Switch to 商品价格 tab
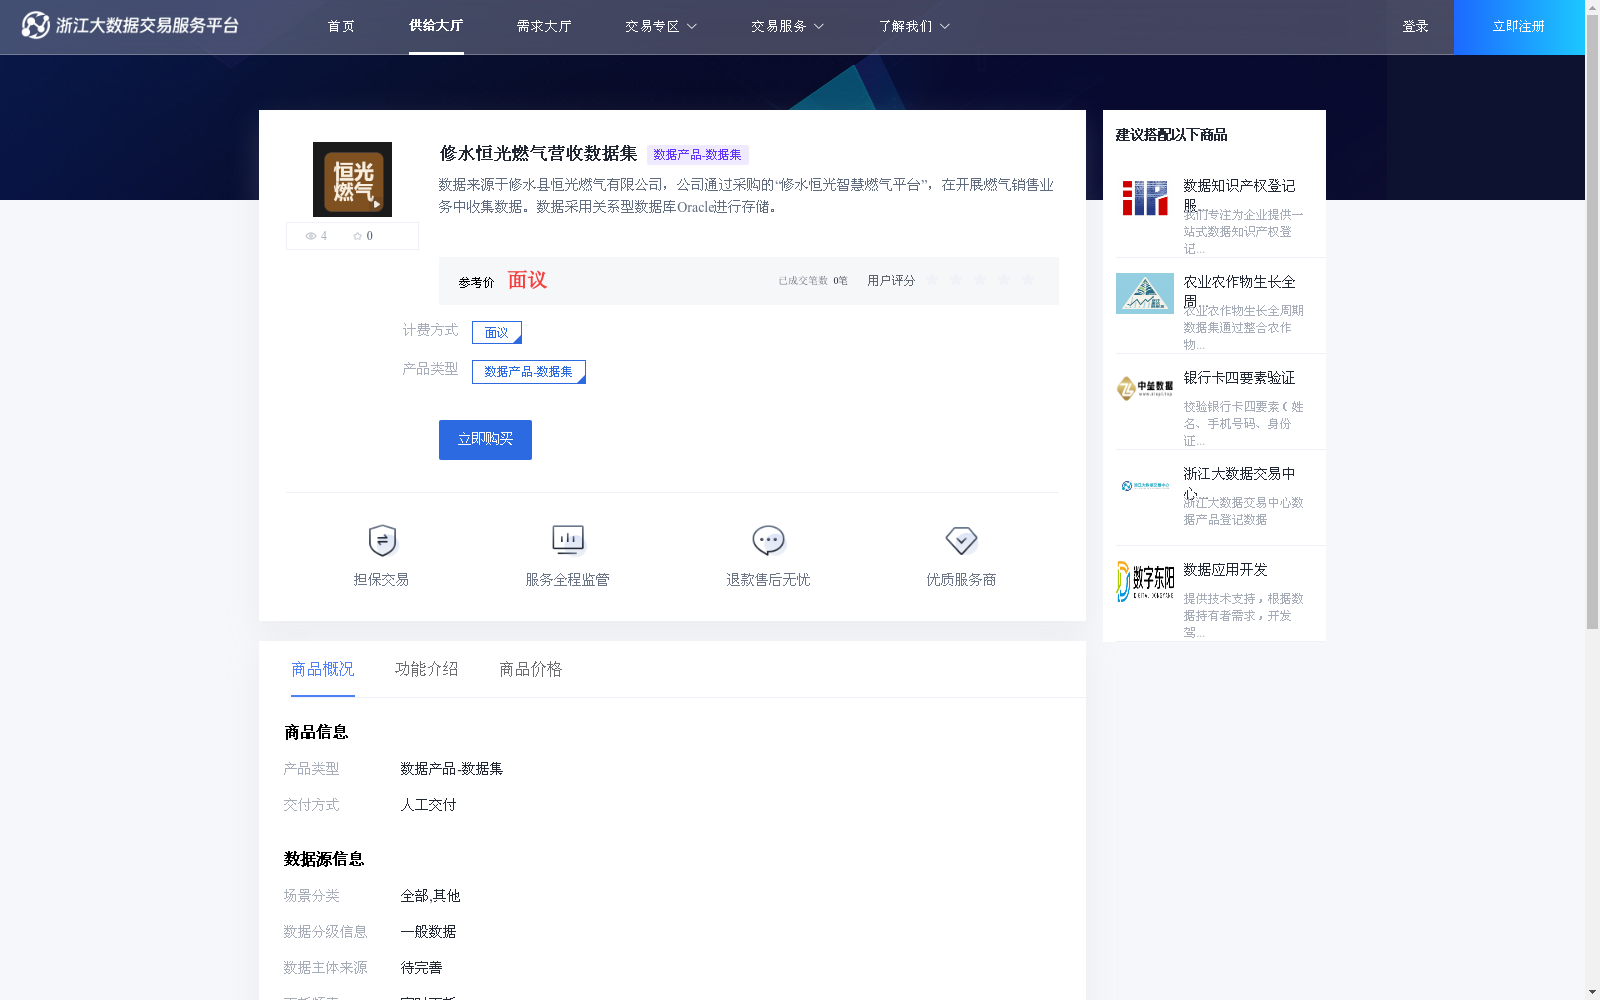Screen dimensions: 1600x1000 [x=531, y=669]
